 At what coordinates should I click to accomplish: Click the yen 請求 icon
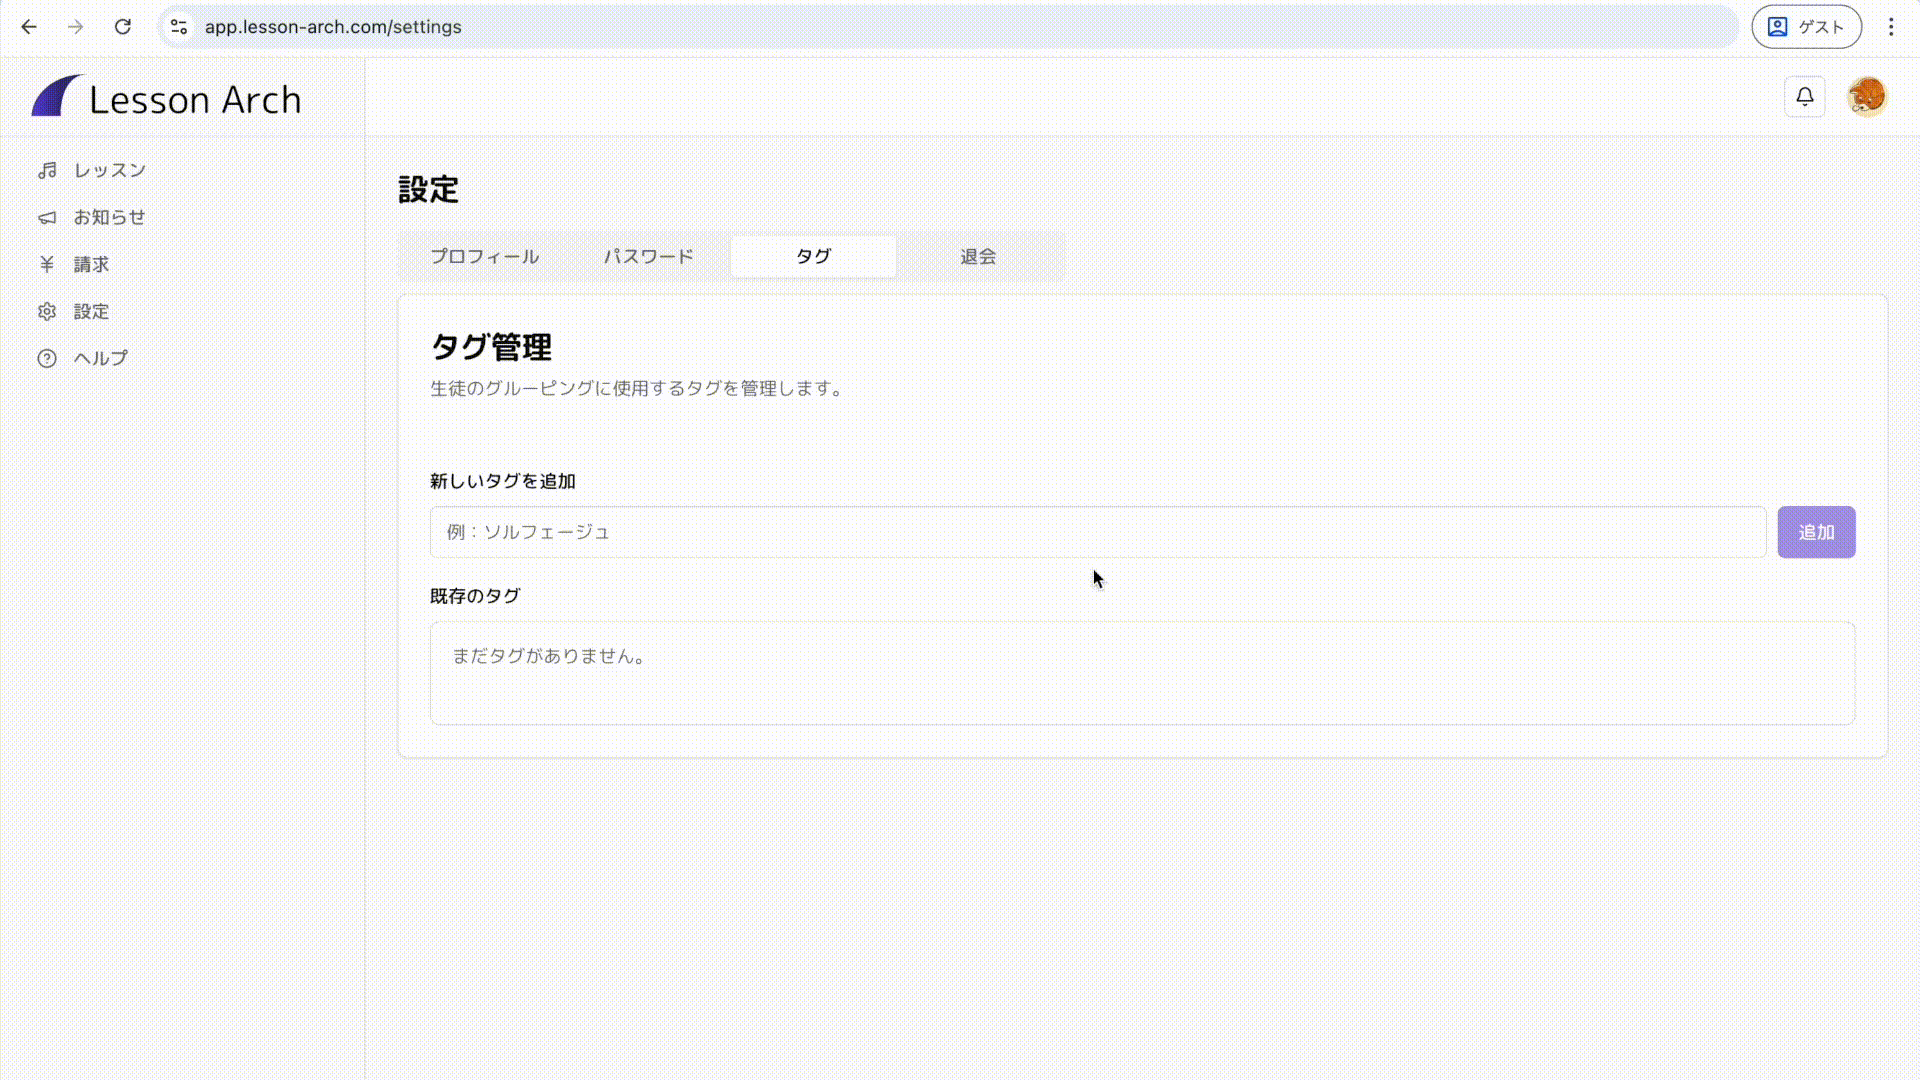coord(47,265)
